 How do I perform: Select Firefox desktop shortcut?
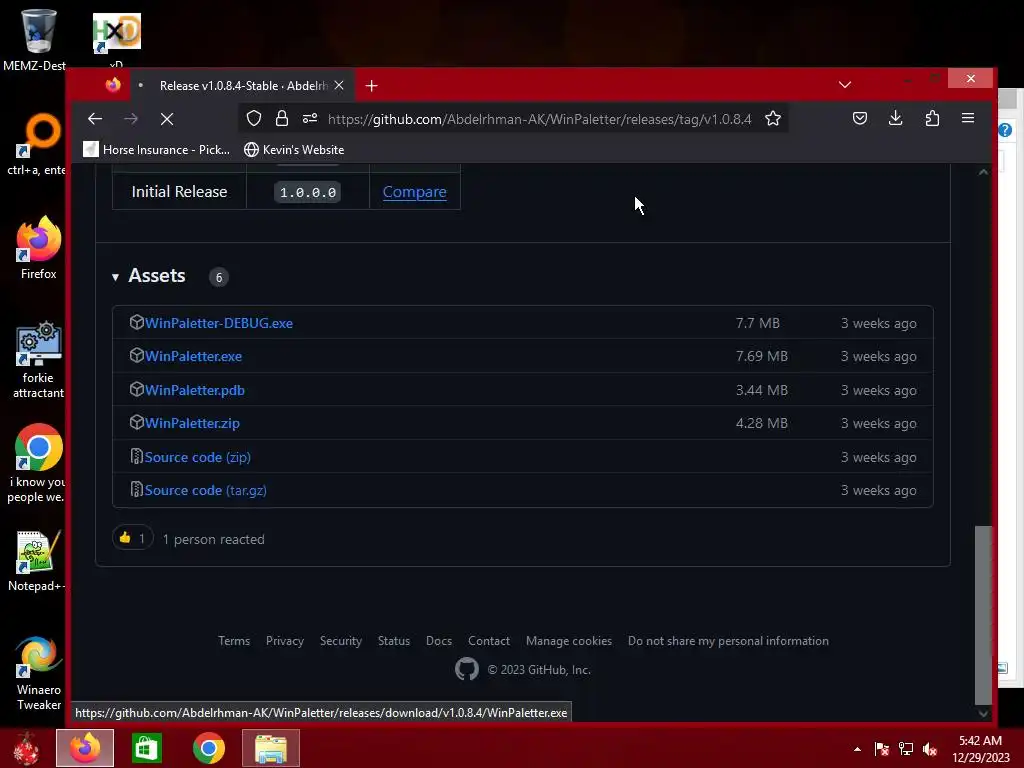click(39, 249)
